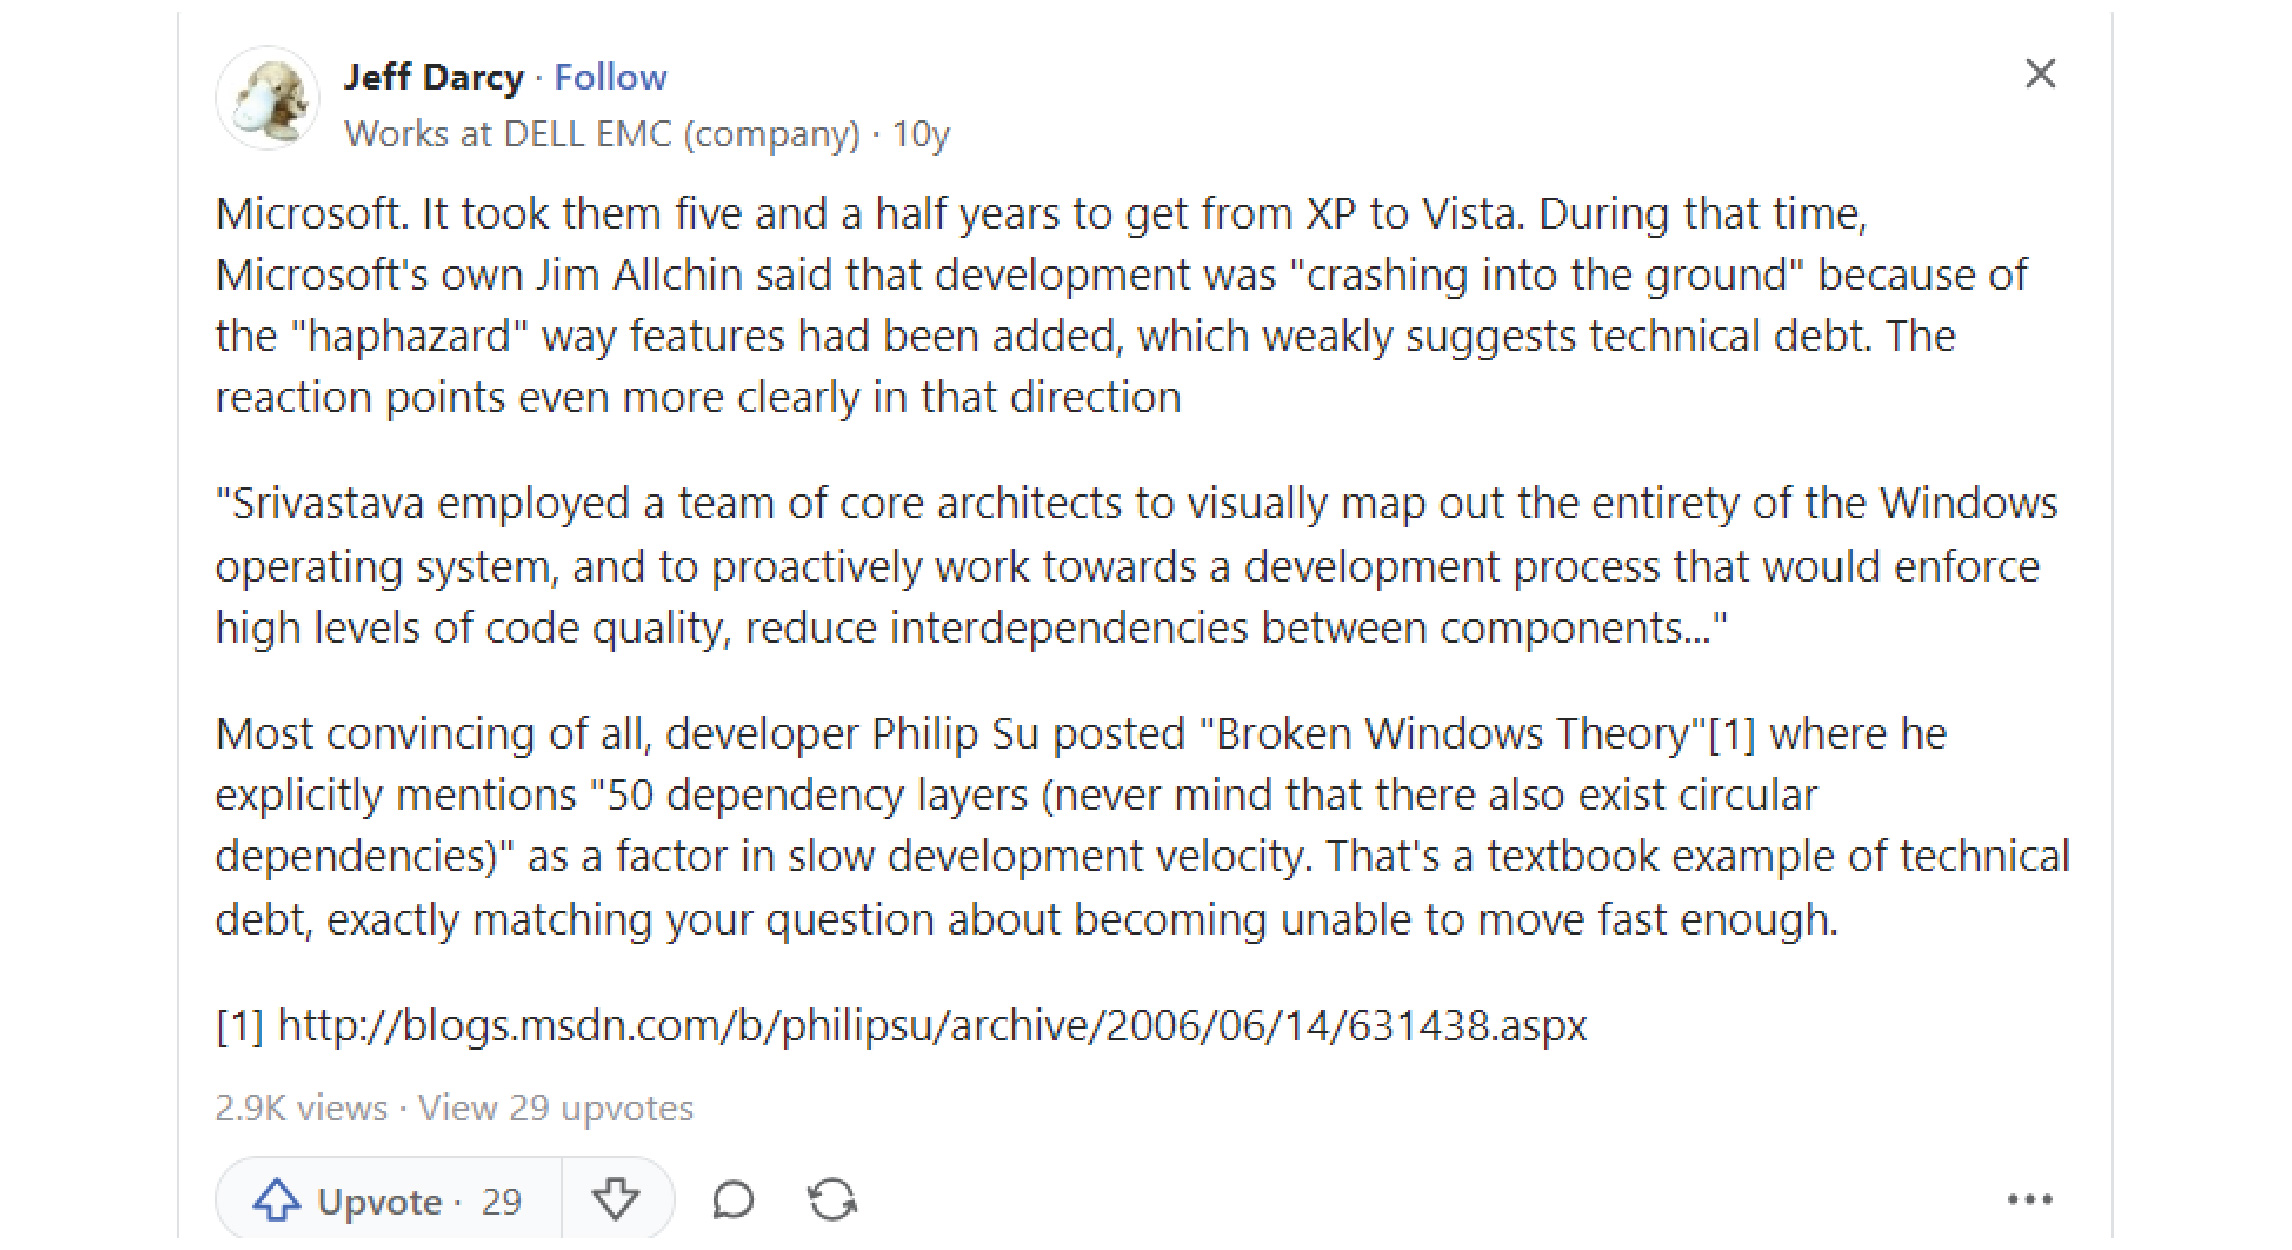The height and width of the screenshot is (1250, 2292).
Task: Click the [1] marker preceding the URL
Action: 240,1025
